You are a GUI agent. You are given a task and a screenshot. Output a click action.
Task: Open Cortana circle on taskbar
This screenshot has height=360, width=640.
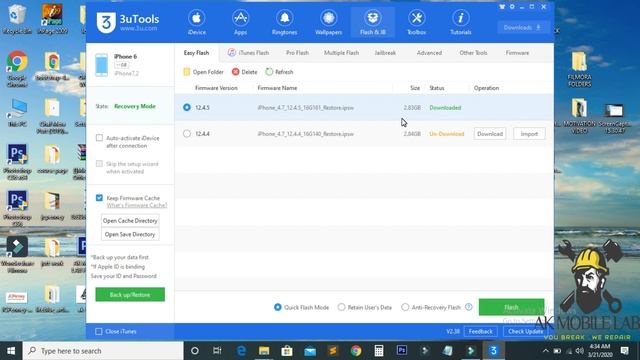(195, 351)
